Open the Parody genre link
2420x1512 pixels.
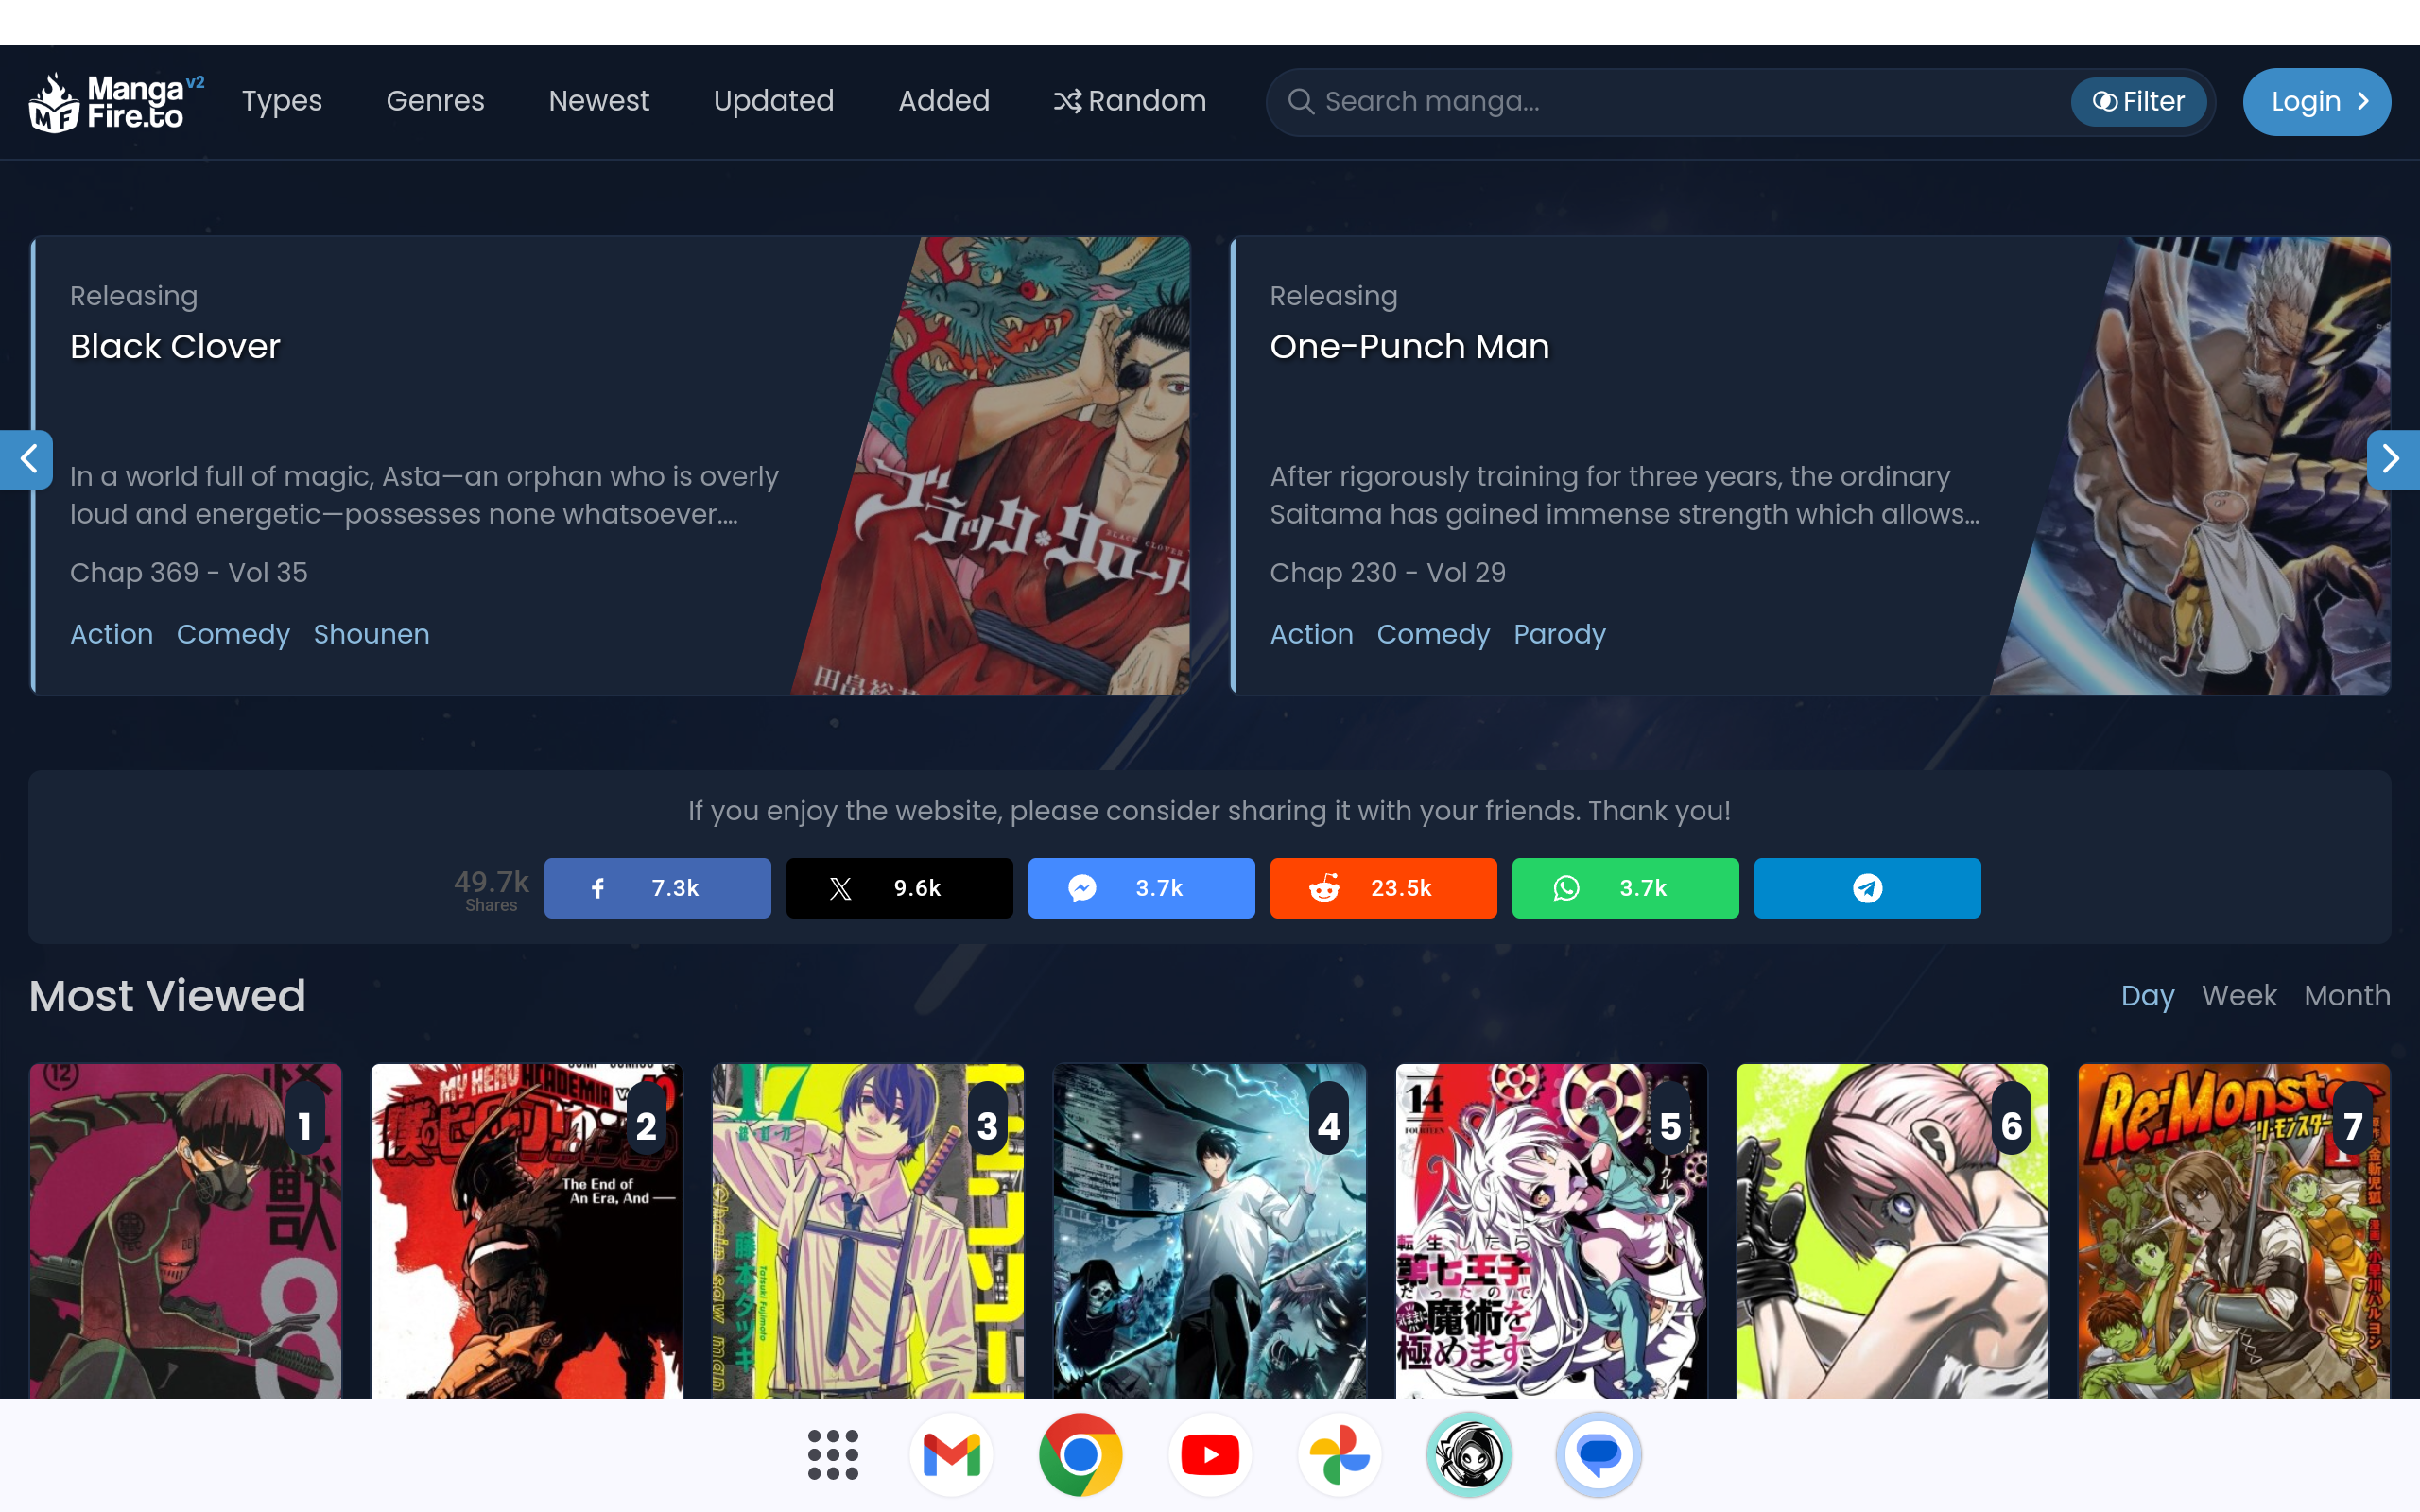(1559, 634)
